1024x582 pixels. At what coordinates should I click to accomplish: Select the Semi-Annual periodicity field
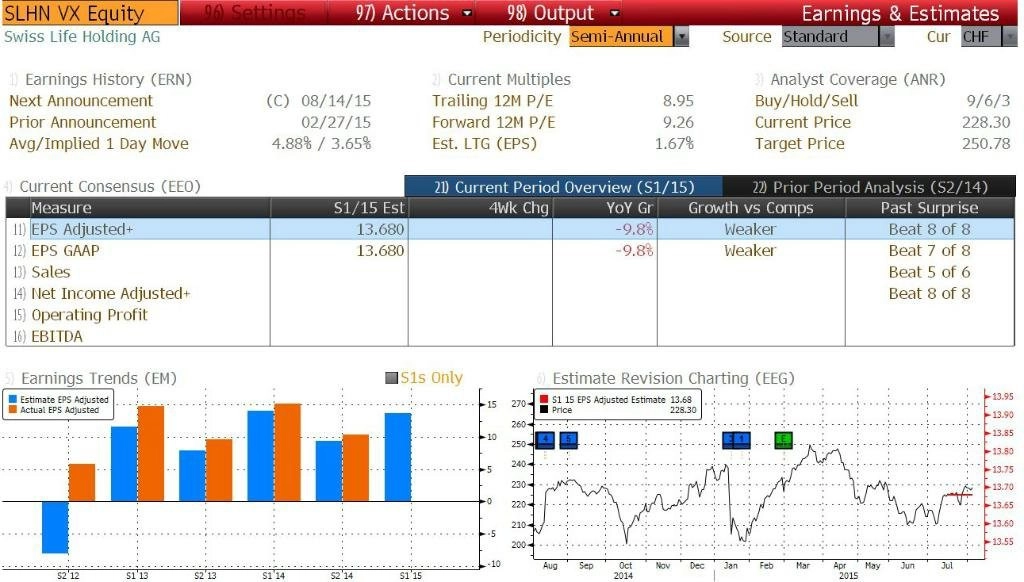(x=620, y=37)
